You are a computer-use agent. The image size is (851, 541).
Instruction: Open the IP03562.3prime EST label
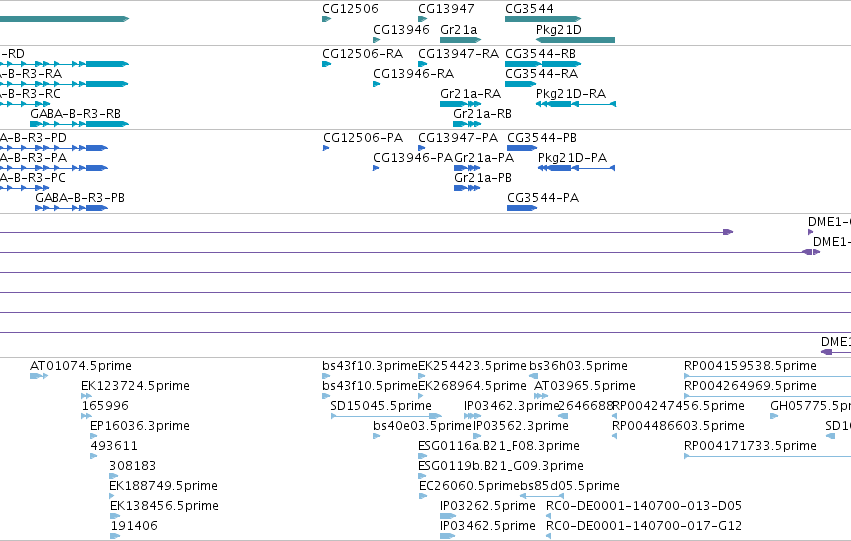pyautogui.click(x=521, y=426)
